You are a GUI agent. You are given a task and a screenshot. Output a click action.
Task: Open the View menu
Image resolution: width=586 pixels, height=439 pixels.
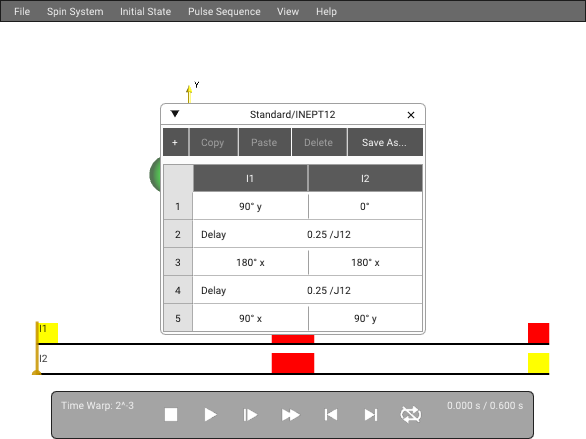(x=288, y=12)
